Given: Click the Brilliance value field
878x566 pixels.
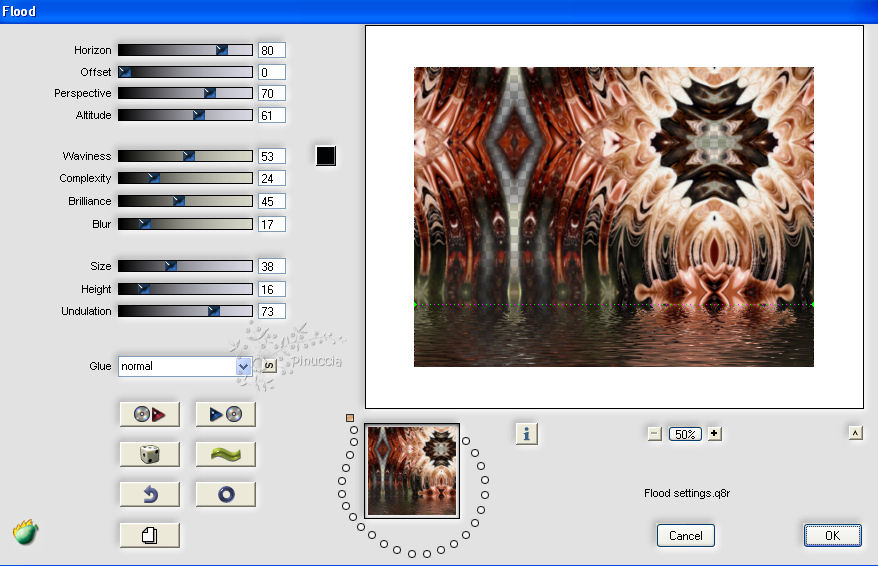Looking at the screenshot, I should coord(272,202).
